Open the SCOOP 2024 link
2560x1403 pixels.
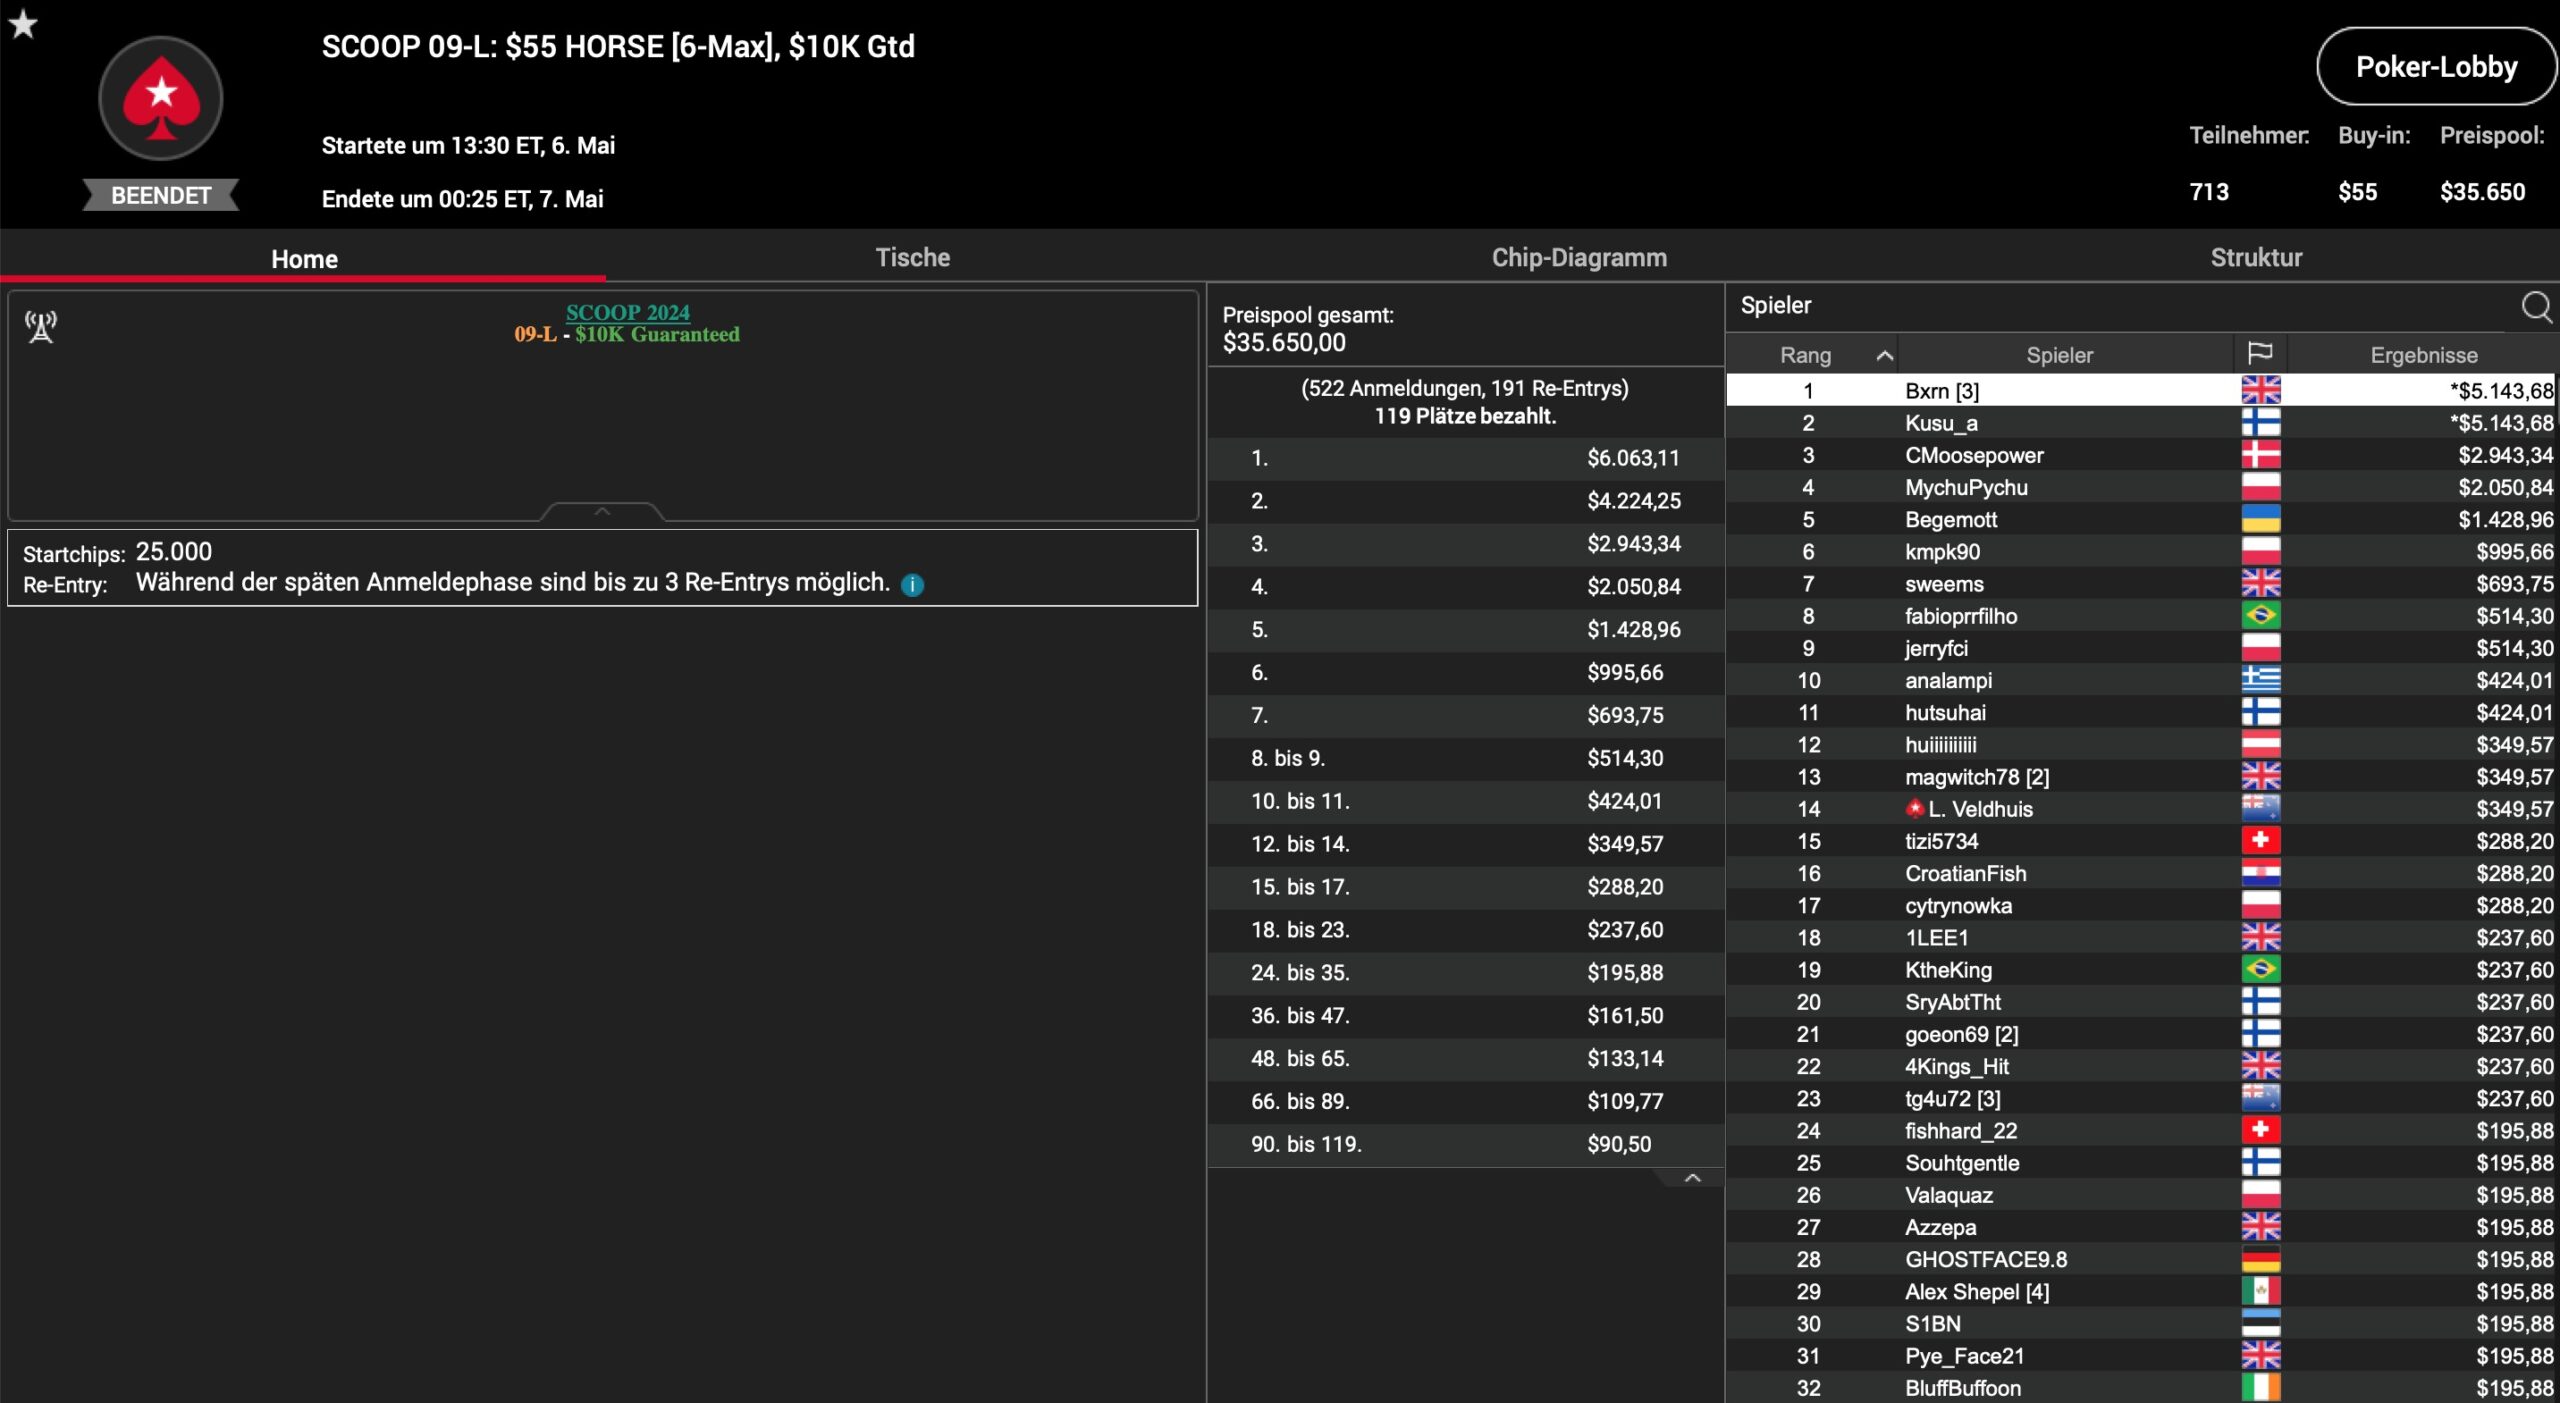click(628, 312)
